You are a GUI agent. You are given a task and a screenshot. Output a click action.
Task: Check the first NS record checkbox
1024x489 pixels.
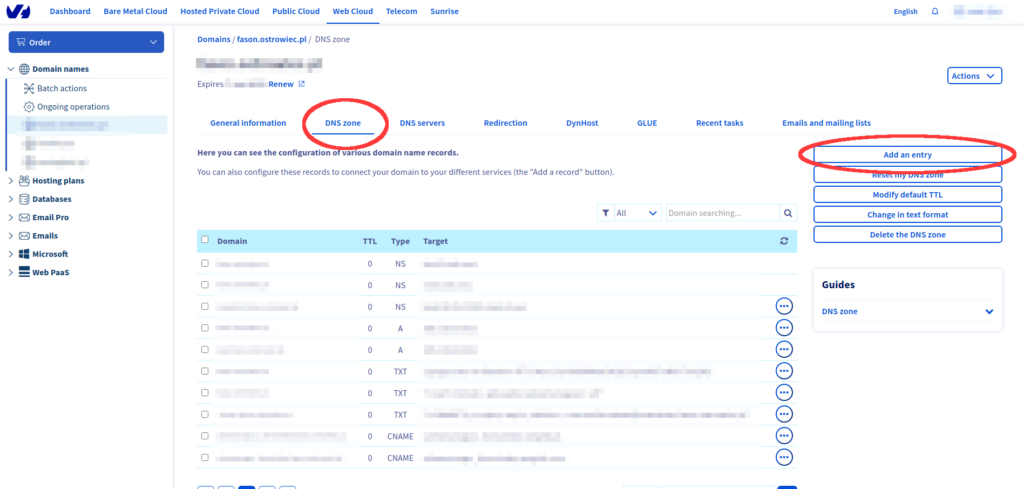pos(205,263)
